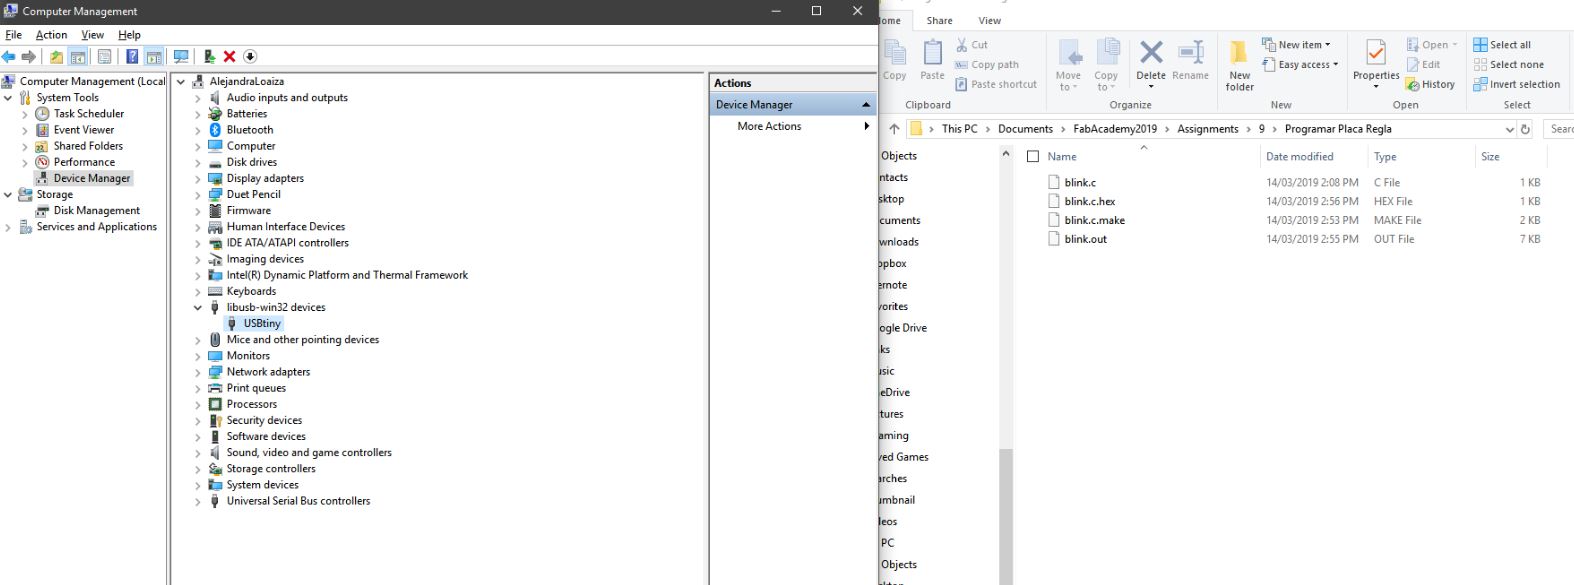1574x585 pixels.
Task: Open the Action menu
Action: click(x=52, y=35)
